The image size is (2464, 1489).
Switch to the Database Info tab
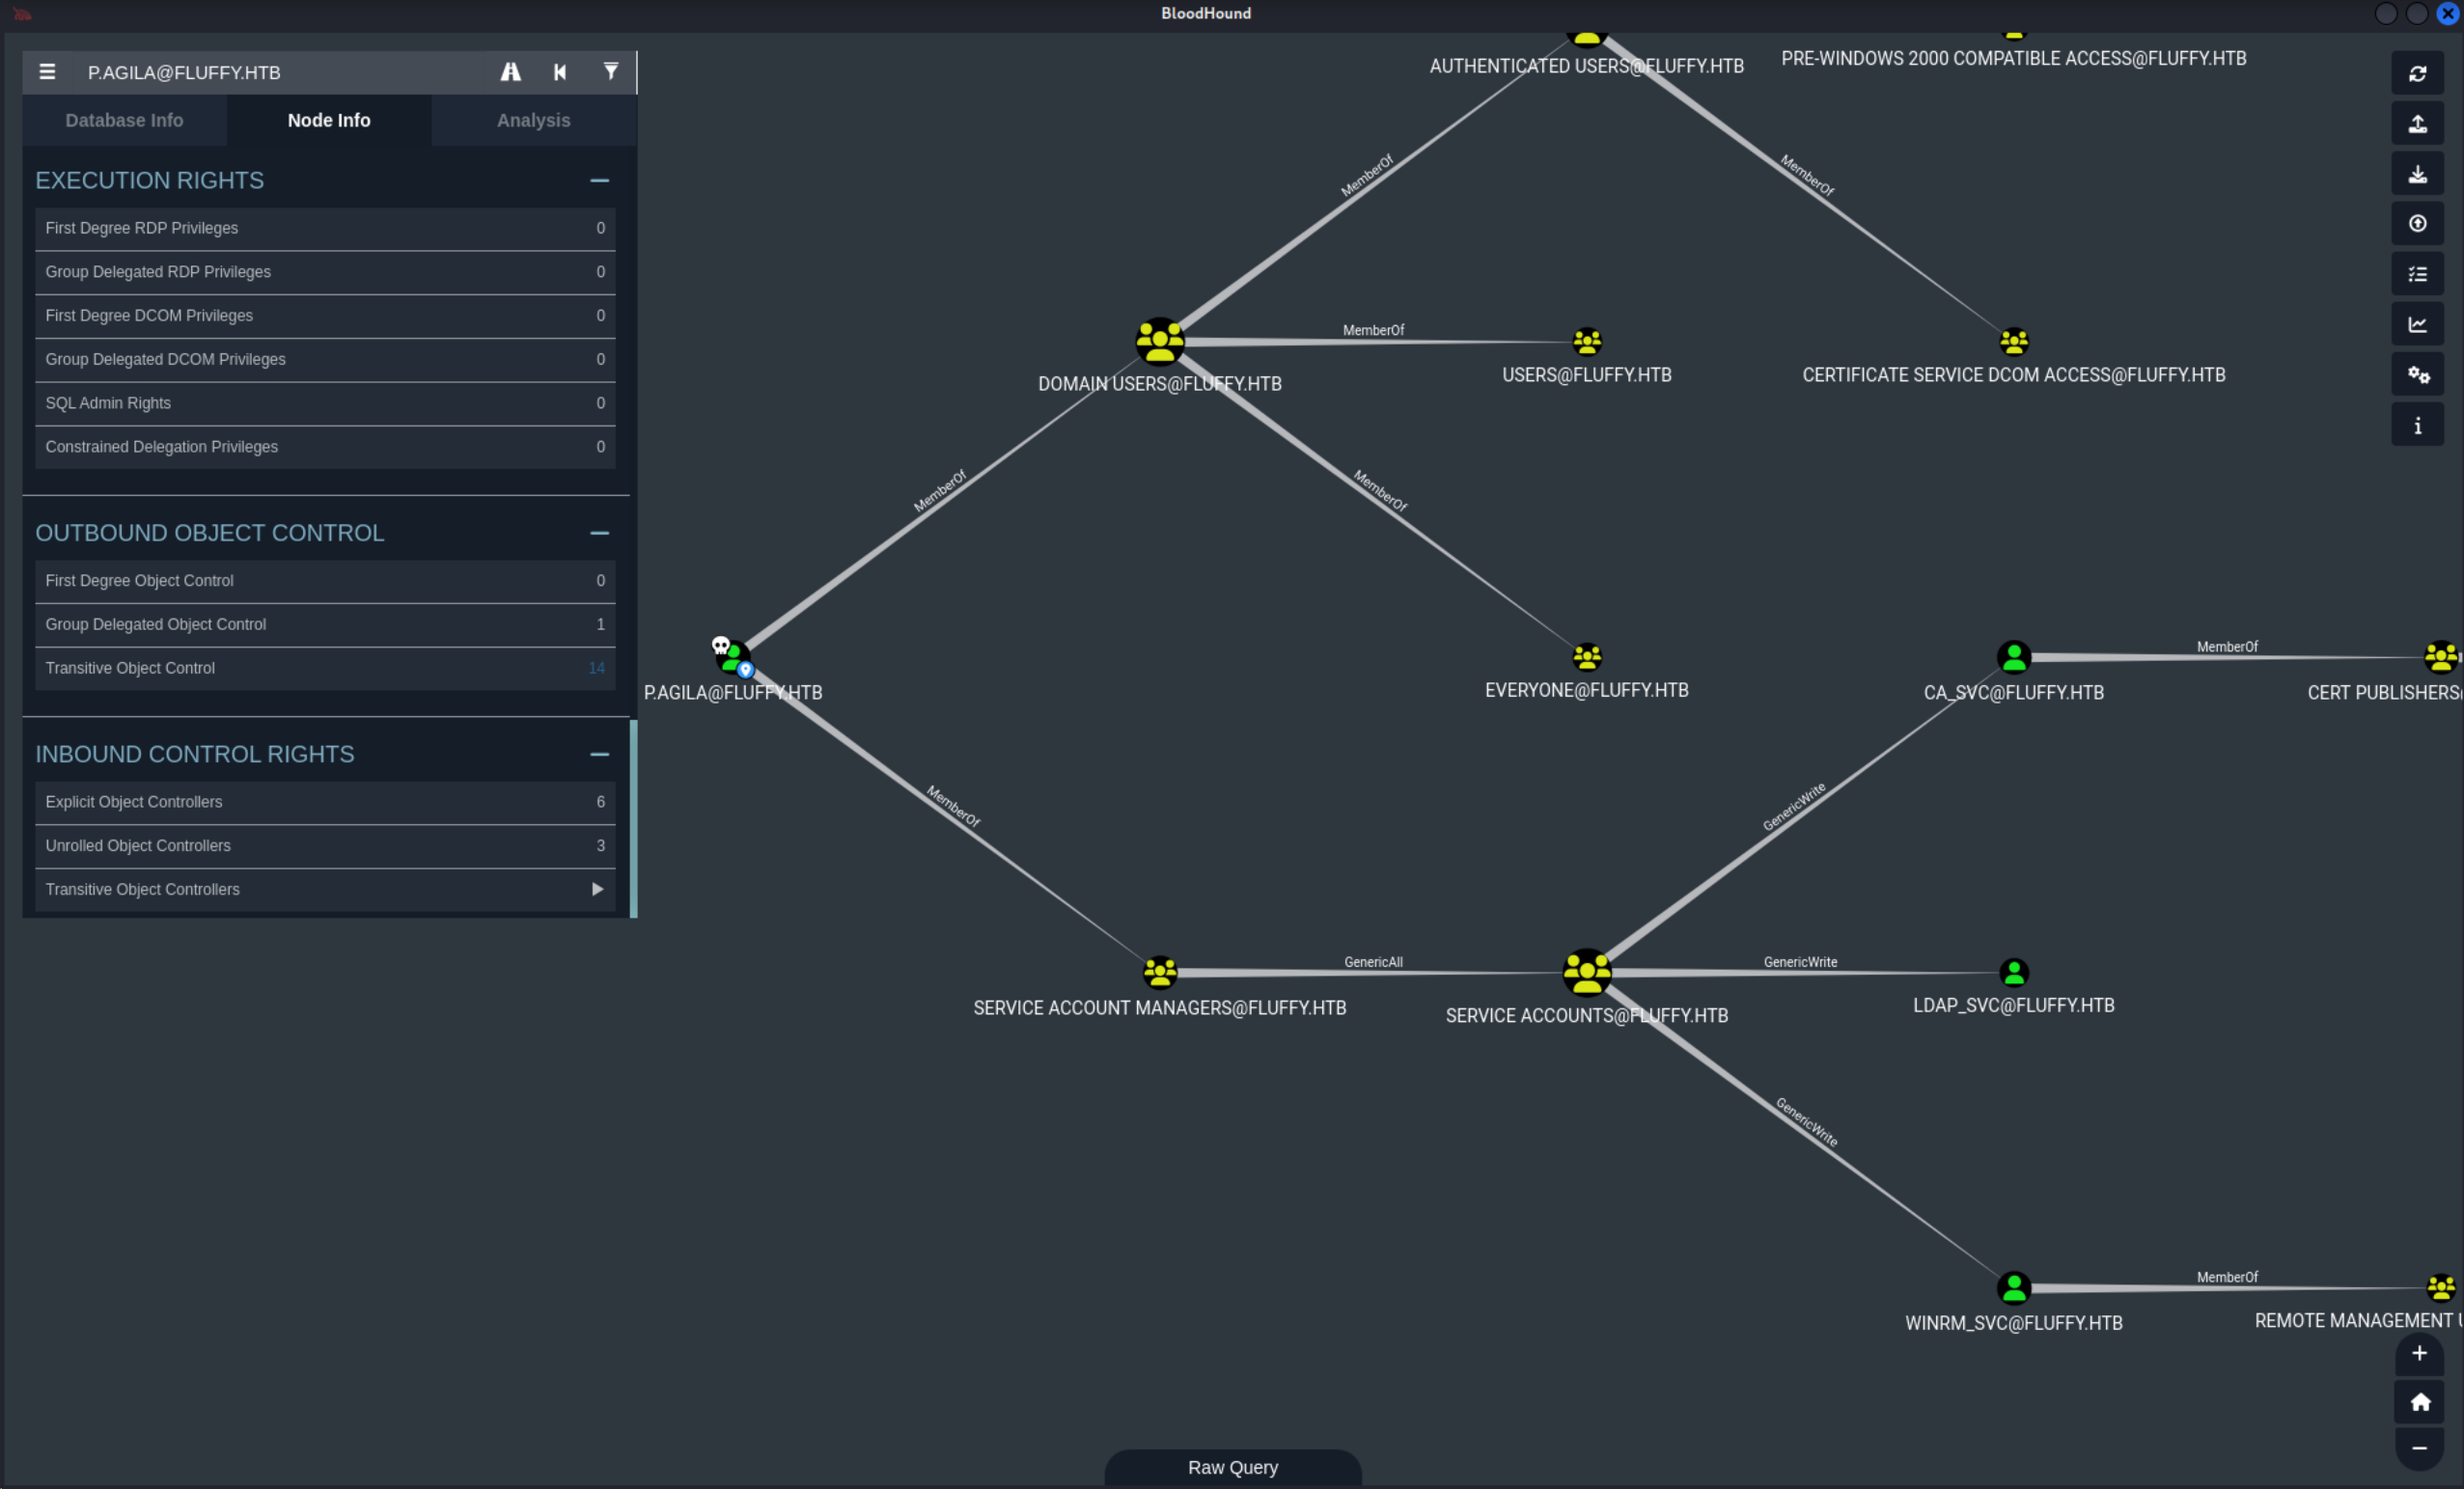[x=124, y=120]
